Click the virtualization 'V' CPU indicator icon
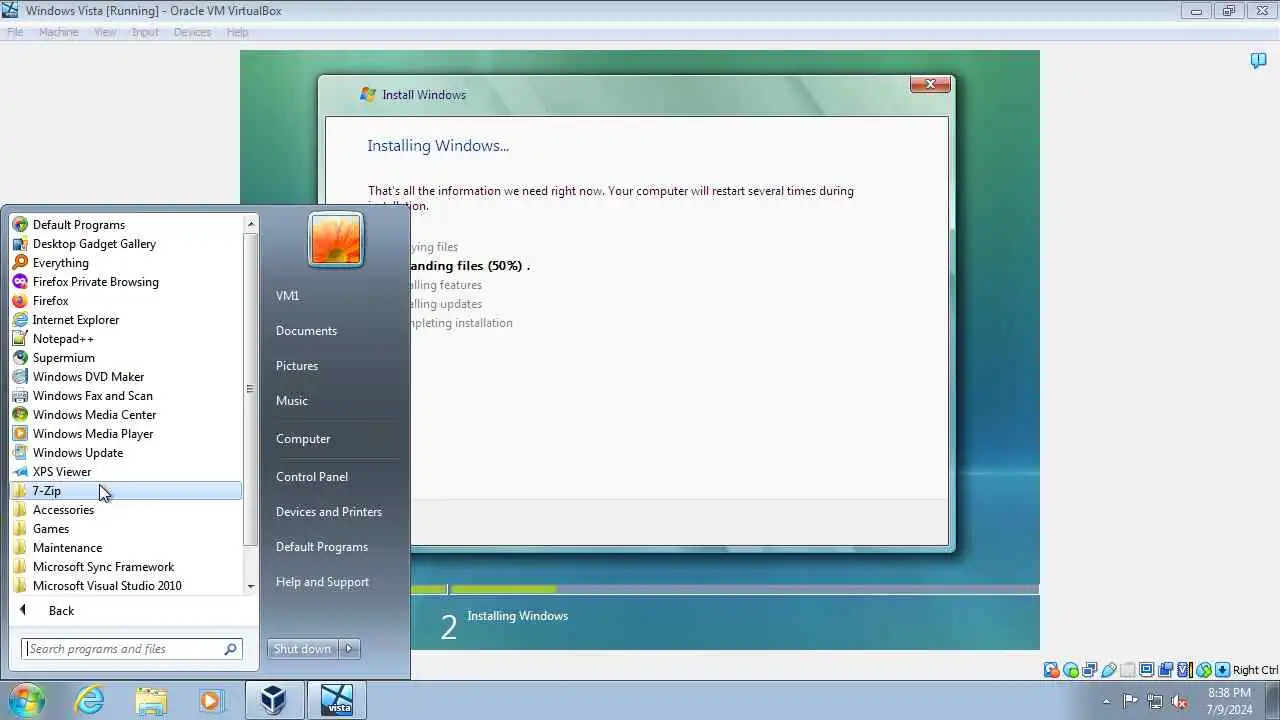Screen dimensions: 1280x720 (1184, 670)
